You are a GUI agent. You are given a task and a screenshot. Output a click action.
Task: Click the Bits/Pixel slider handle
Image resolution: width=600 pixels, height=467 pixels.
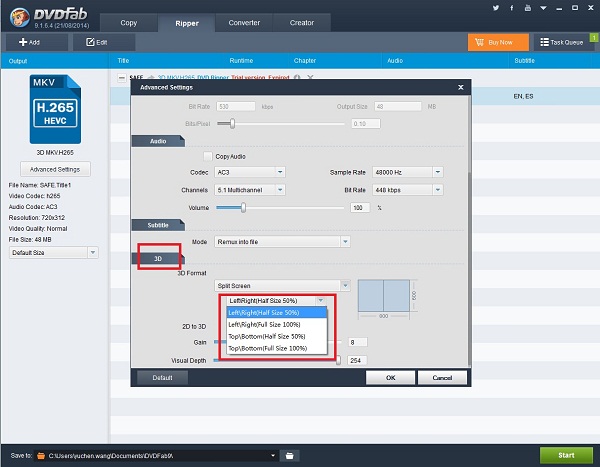point(232,123)
